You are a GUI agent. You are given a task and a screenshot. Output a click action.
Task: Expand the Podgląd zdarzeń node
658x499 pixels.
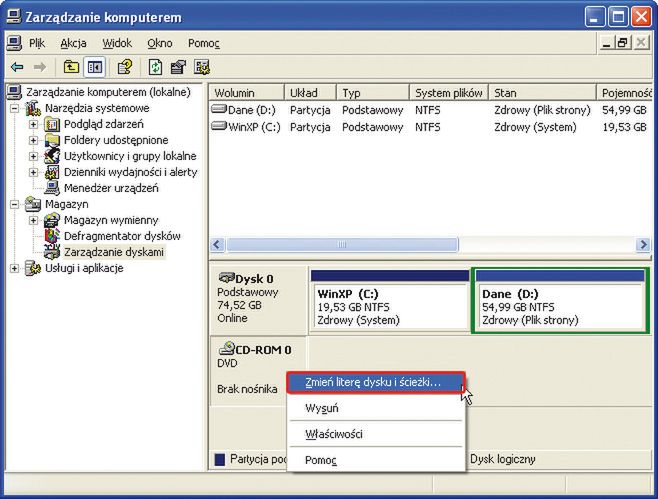pos(33,124)
